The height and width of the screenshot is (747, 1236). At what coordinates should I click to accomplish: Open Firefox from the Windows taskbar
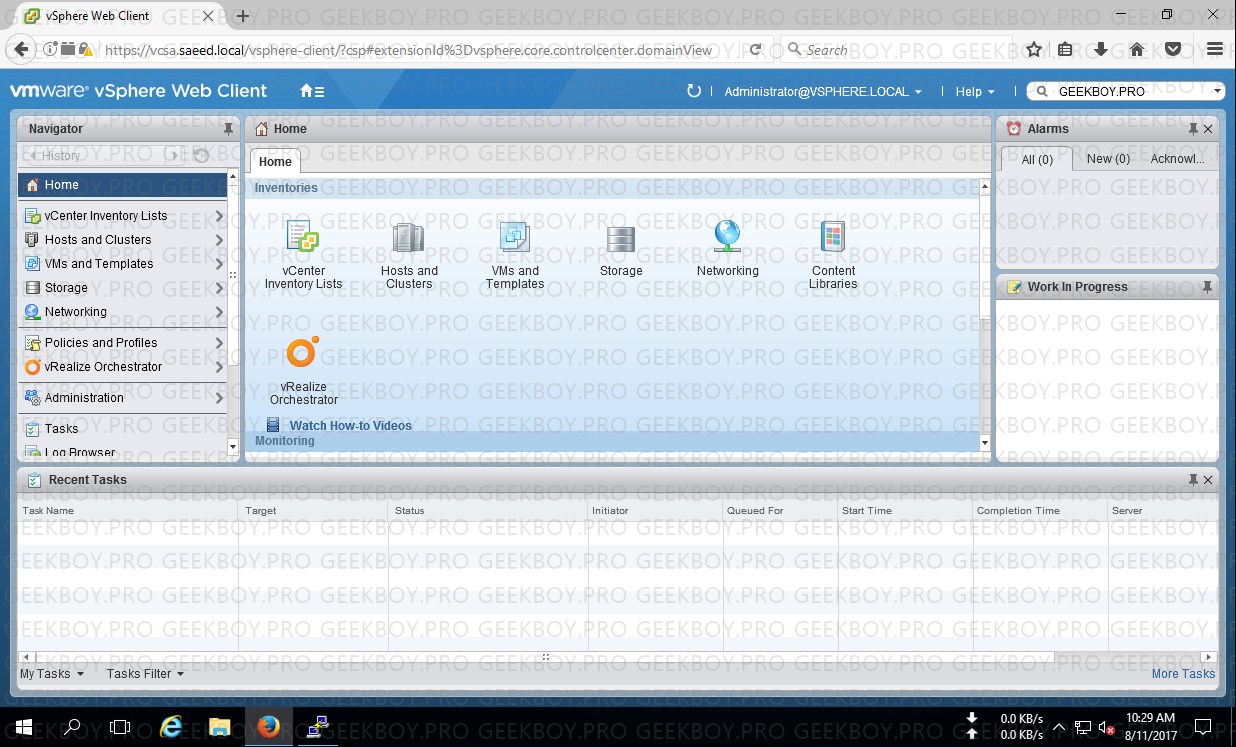tap(268, 727)
